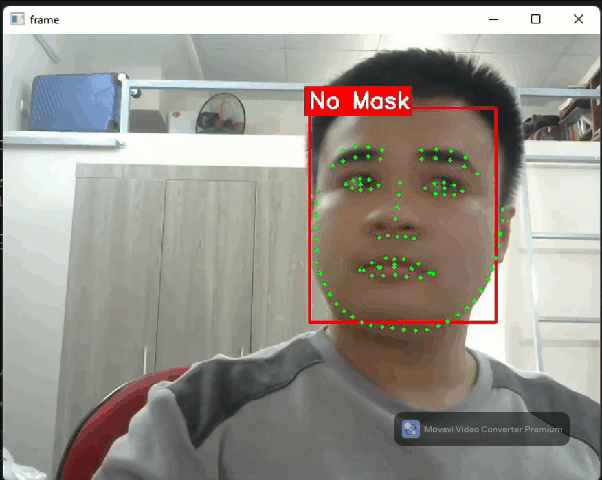Viewport: 602px width, 480px height.
Task: Click the green landmark dot at the chin
Action: click(x=402, y=328)
